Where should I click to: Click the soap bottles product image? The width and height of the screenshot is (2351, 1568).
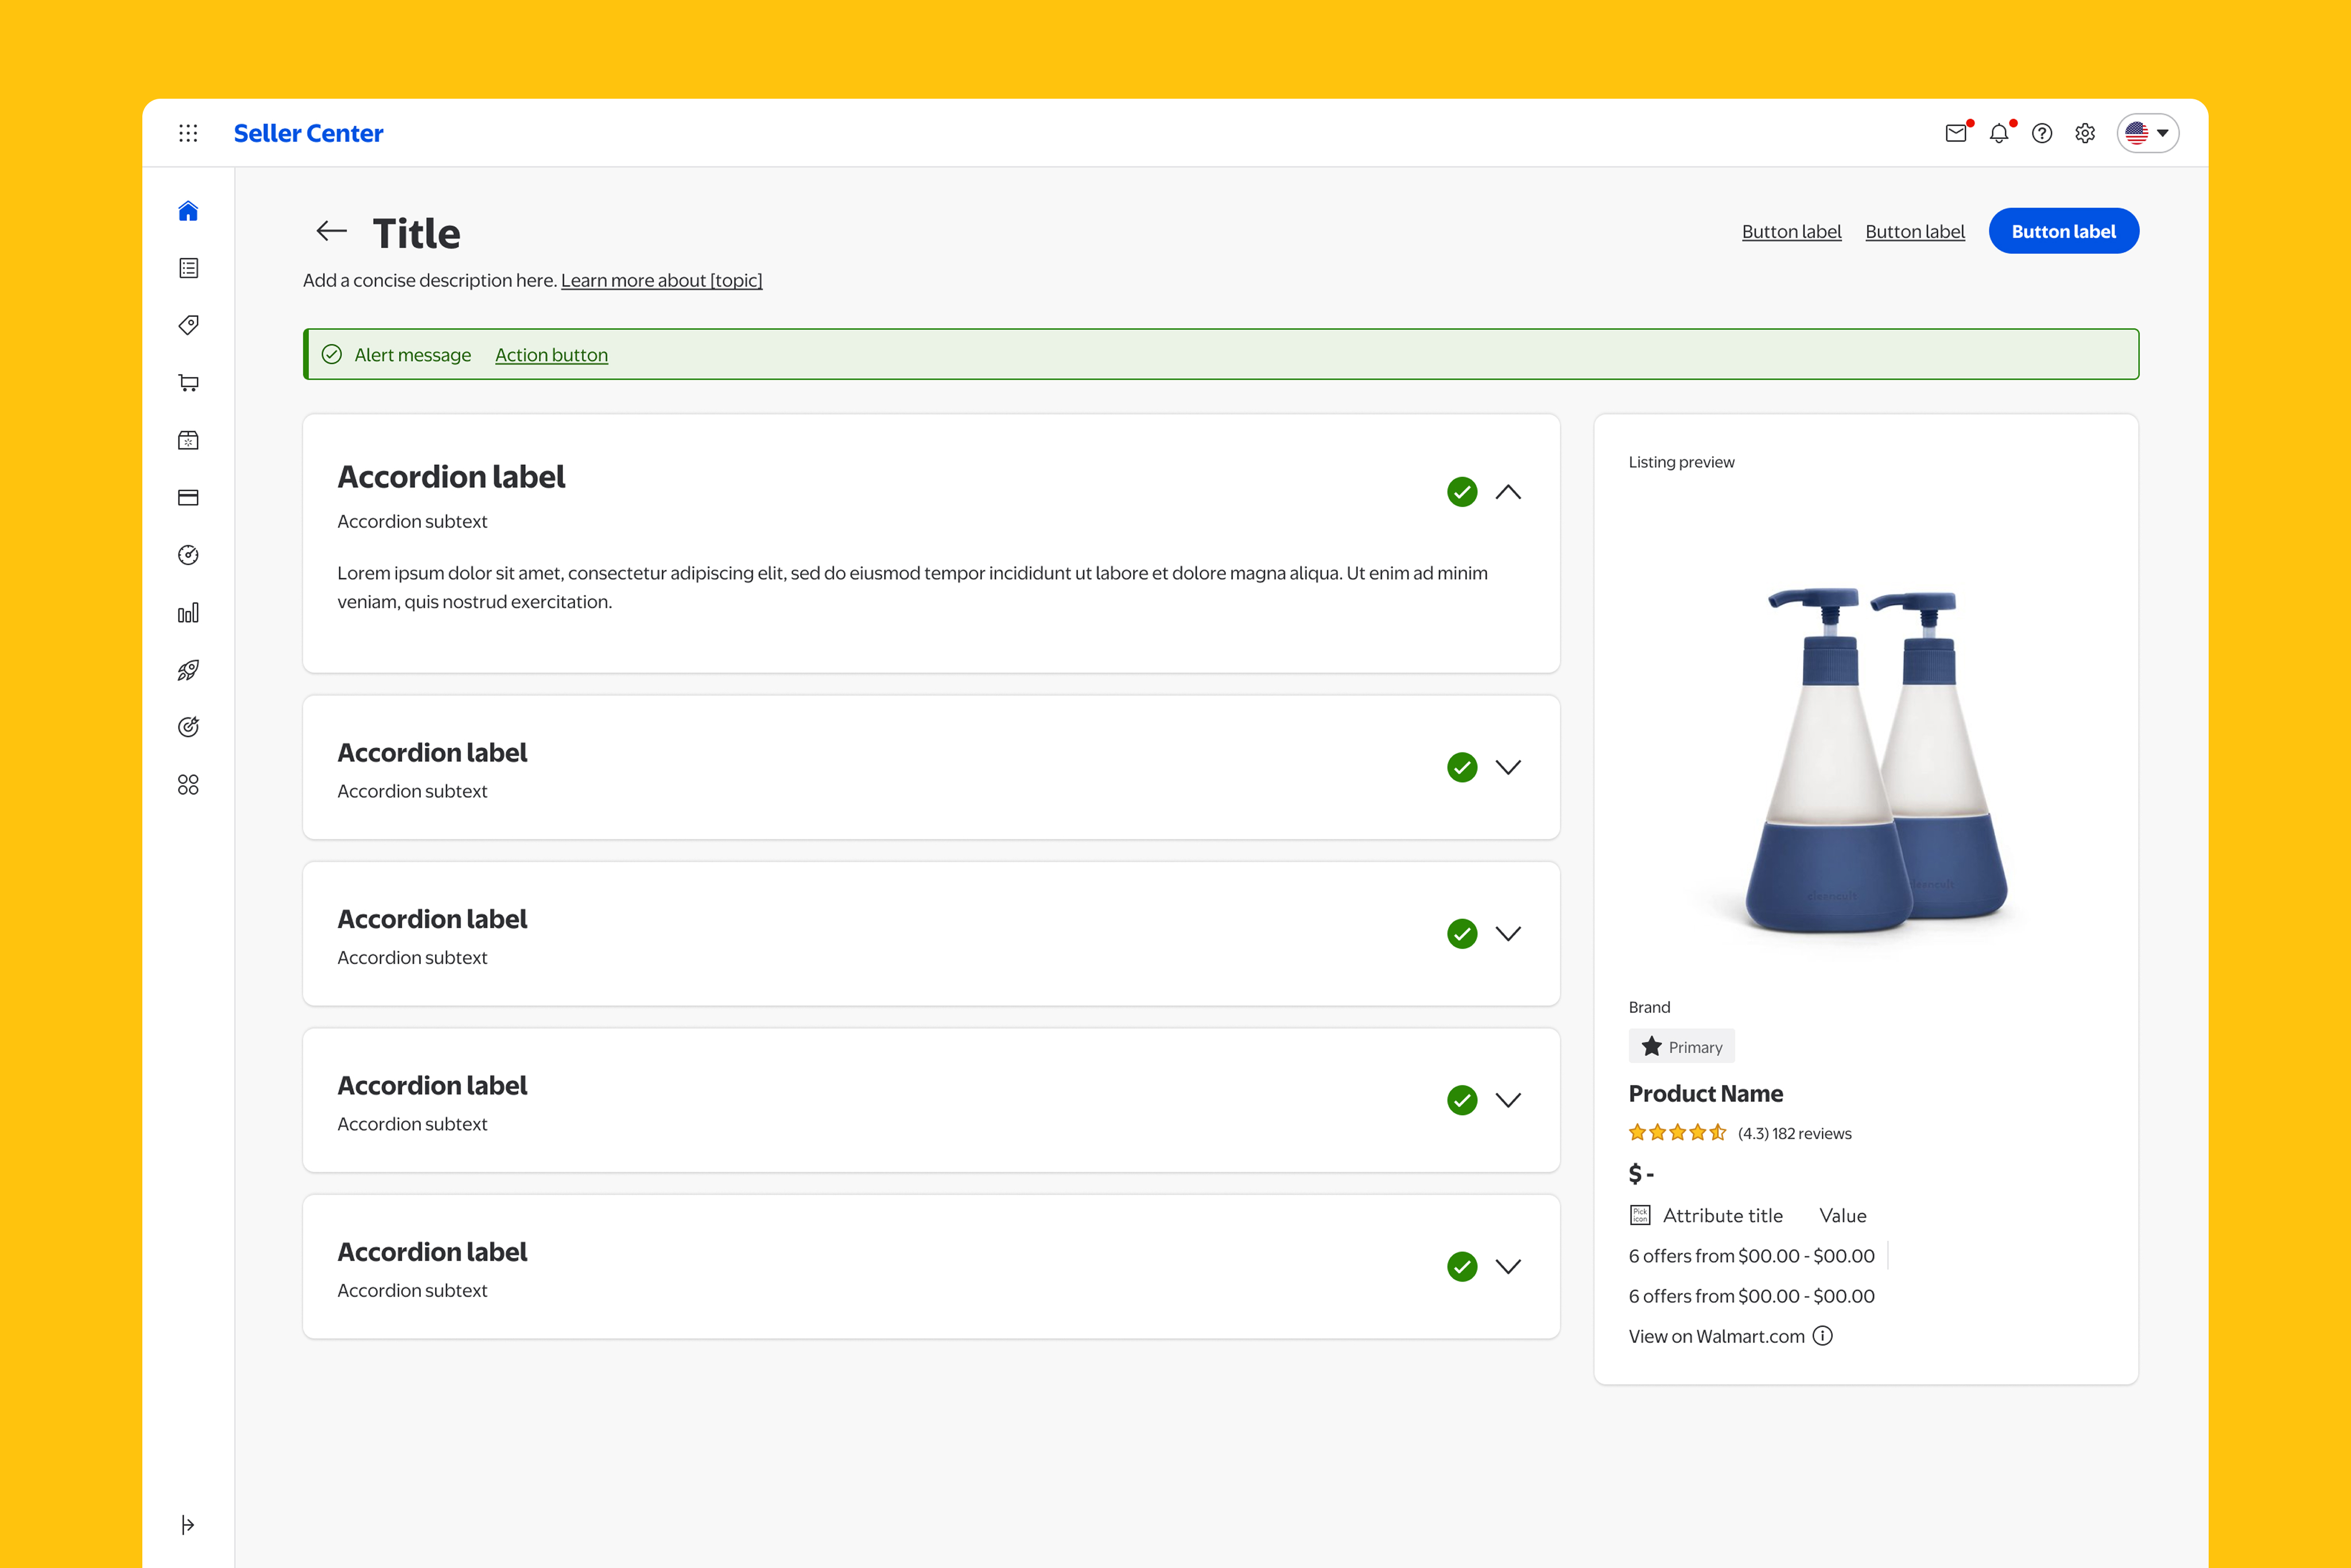[1875, 760]
